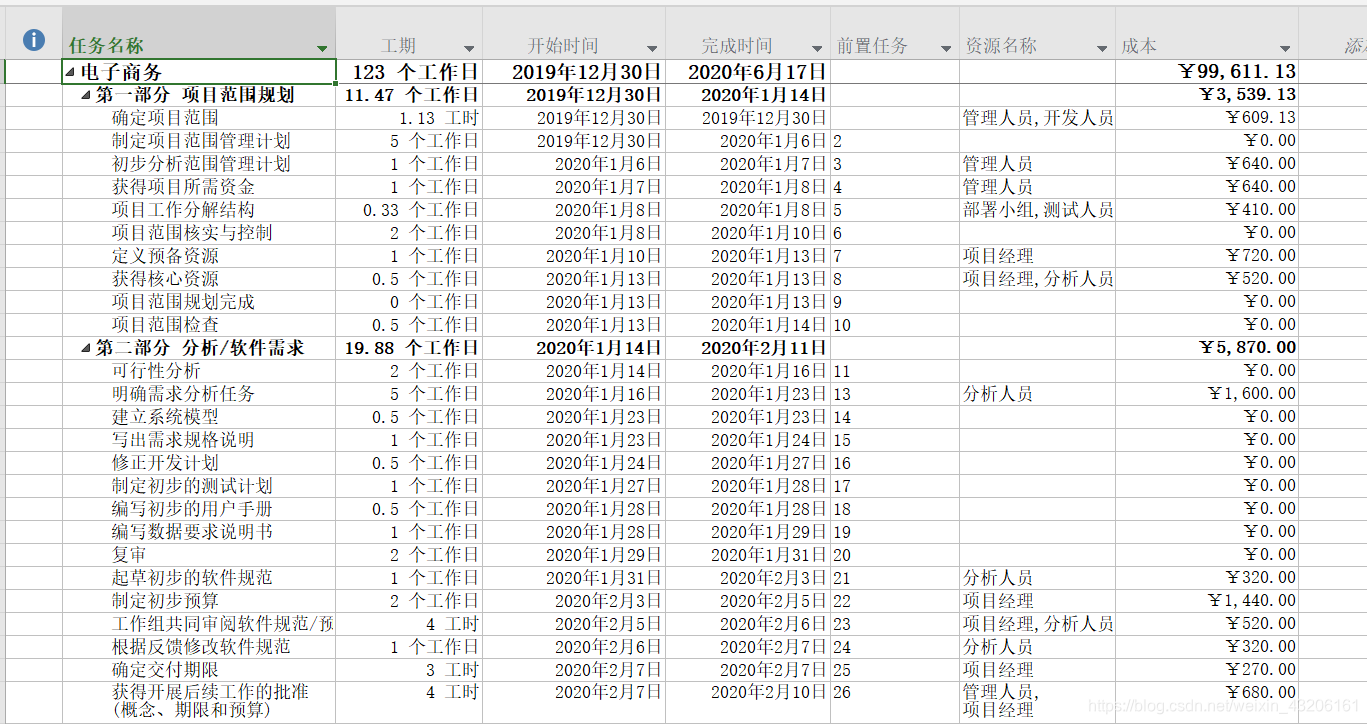Select the 资源名称 column header
1367x724 pixels.
pyautogui.click(x=1038, y=33)
